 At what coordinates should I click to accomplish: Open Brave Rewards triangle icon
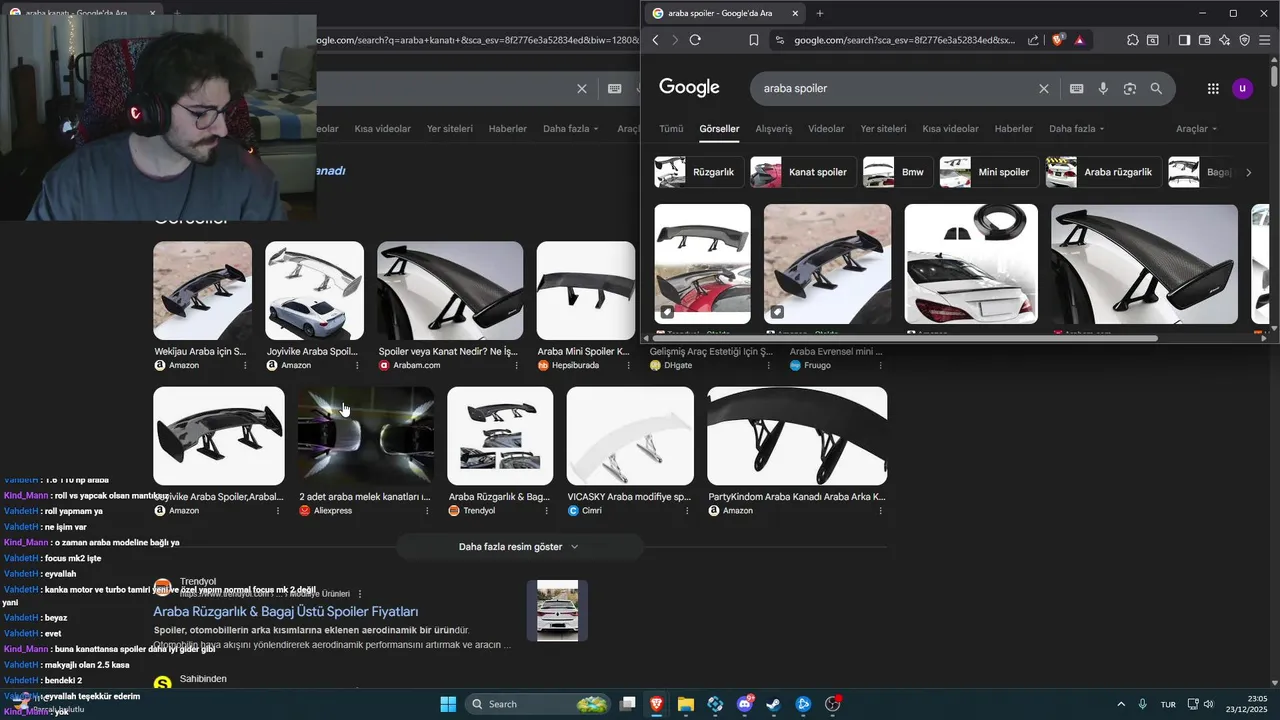pyautogui.click(x=1079, y=40)
